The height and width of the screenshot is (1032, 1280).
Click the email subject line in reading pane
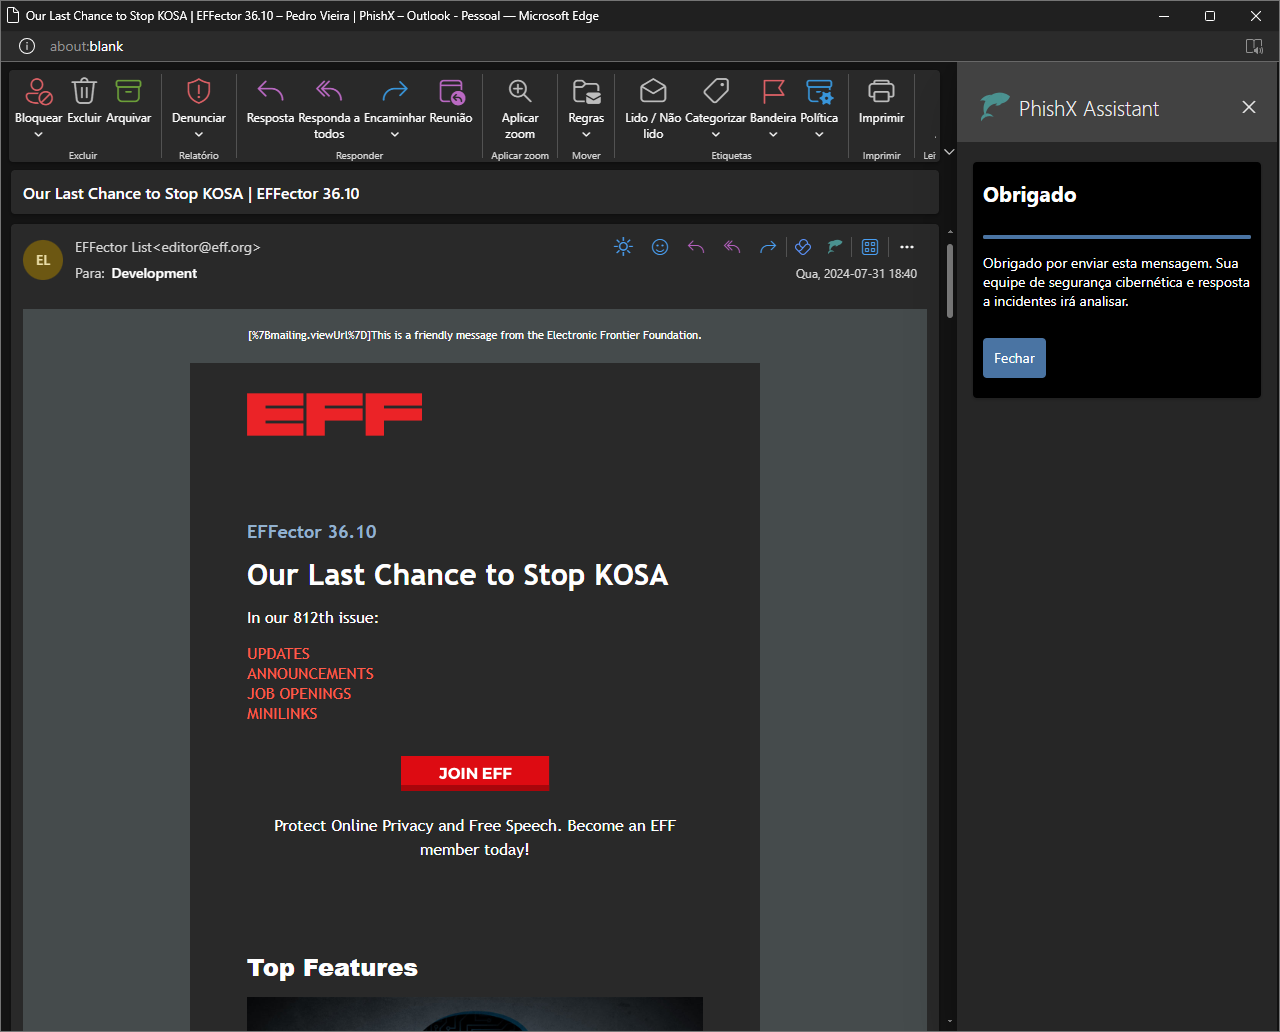(191, 193)
